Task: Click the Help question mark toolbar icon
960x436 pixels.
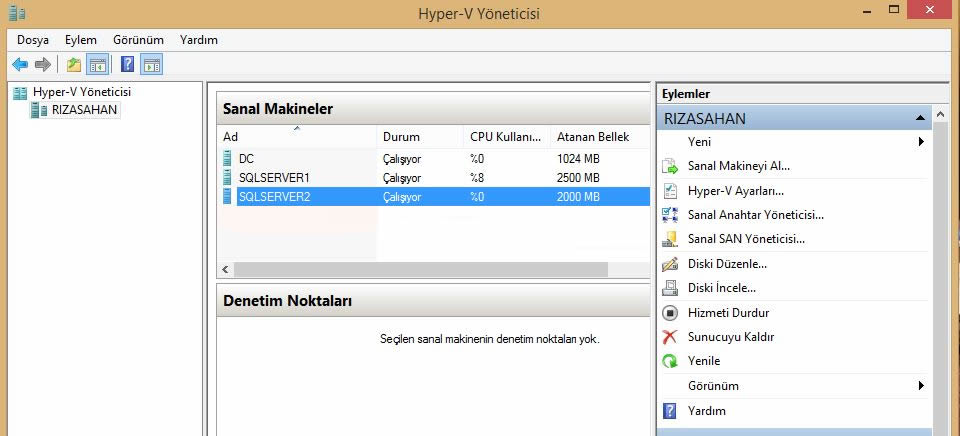Action: pos(127,65)
